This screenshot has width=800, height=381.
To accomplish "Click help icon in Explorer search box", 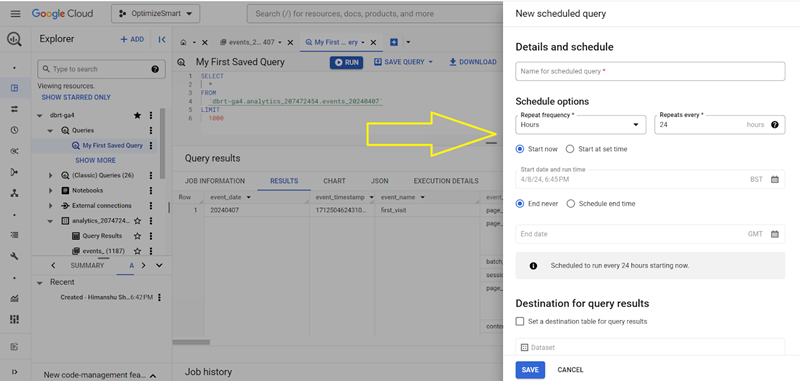I will coord(155,69).
